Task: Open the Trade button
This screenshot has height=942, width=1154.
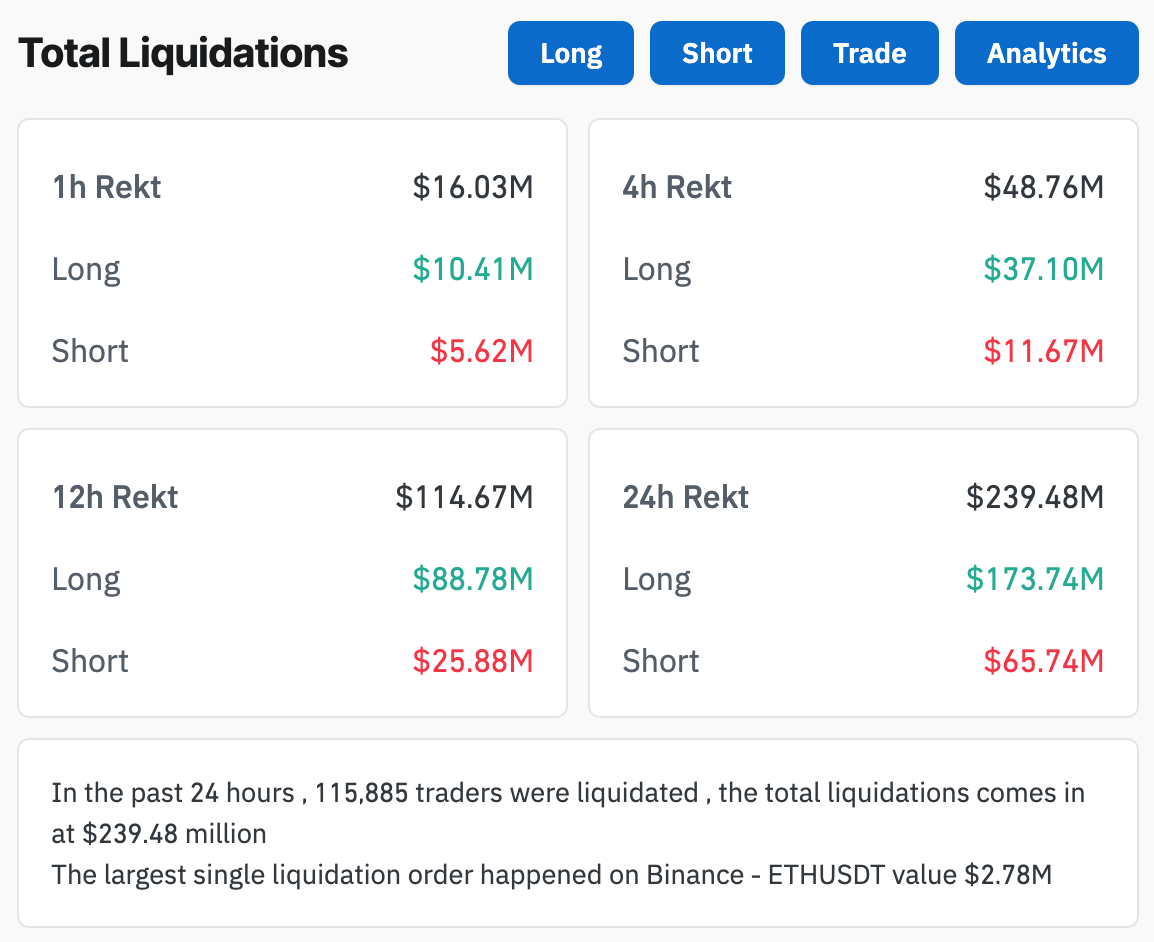Action: point(869,53)
